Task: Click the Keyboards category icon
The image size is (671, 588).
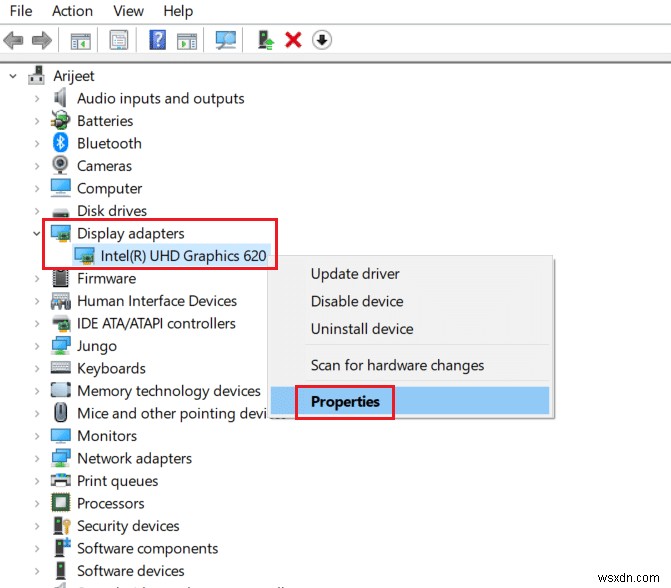Action: [60, 367]
